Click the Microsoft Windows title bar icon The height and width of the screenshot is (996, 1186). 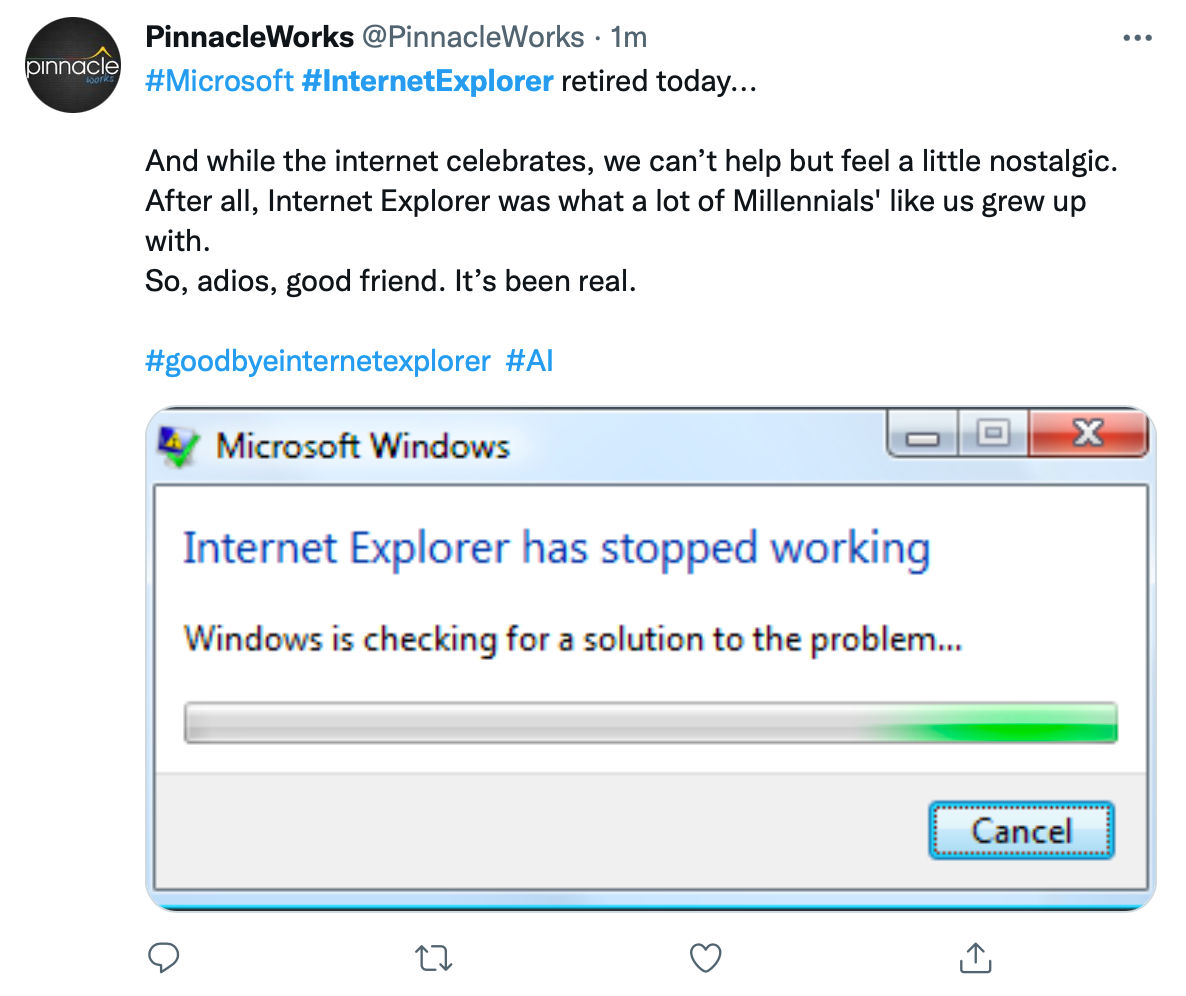click(180, 446)
